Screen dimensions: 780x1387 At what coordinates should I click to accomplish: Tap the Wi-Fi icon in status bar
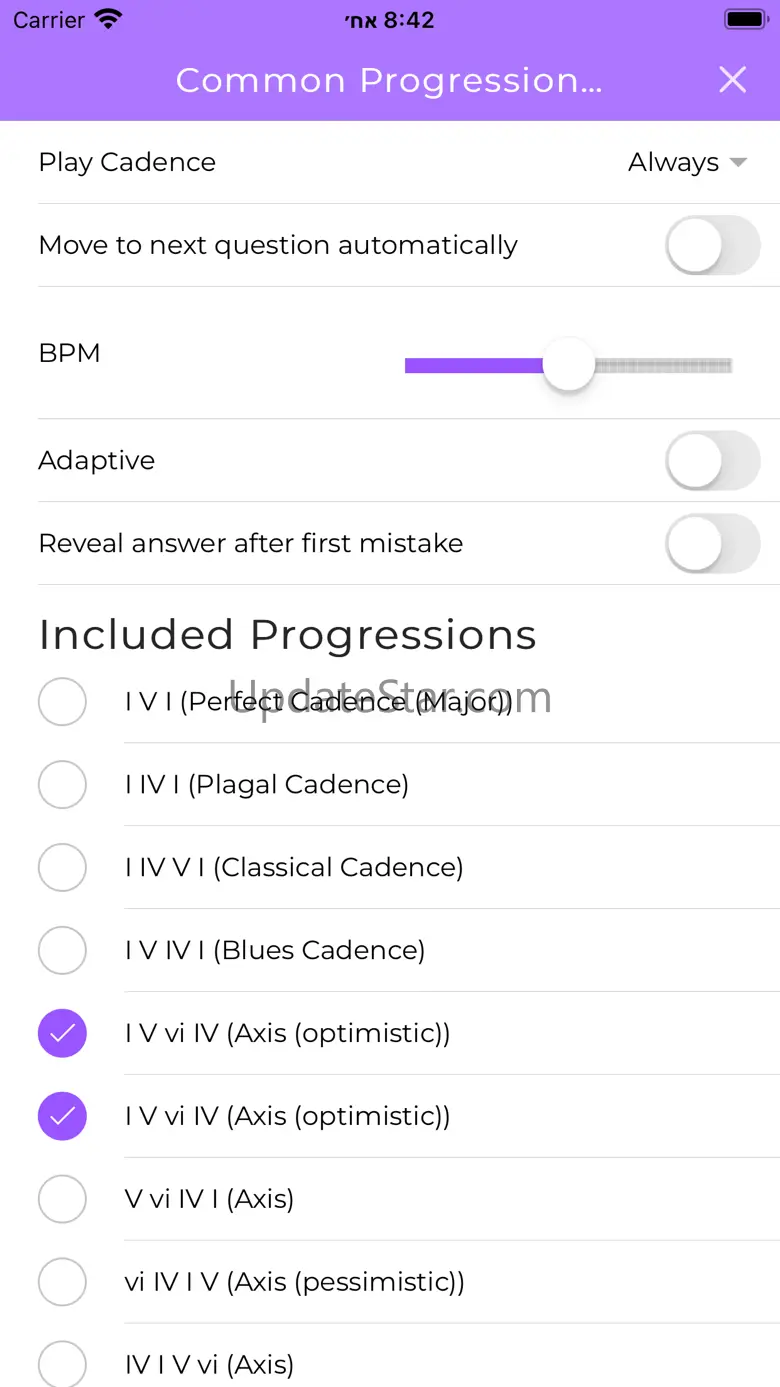pos(107,19)
